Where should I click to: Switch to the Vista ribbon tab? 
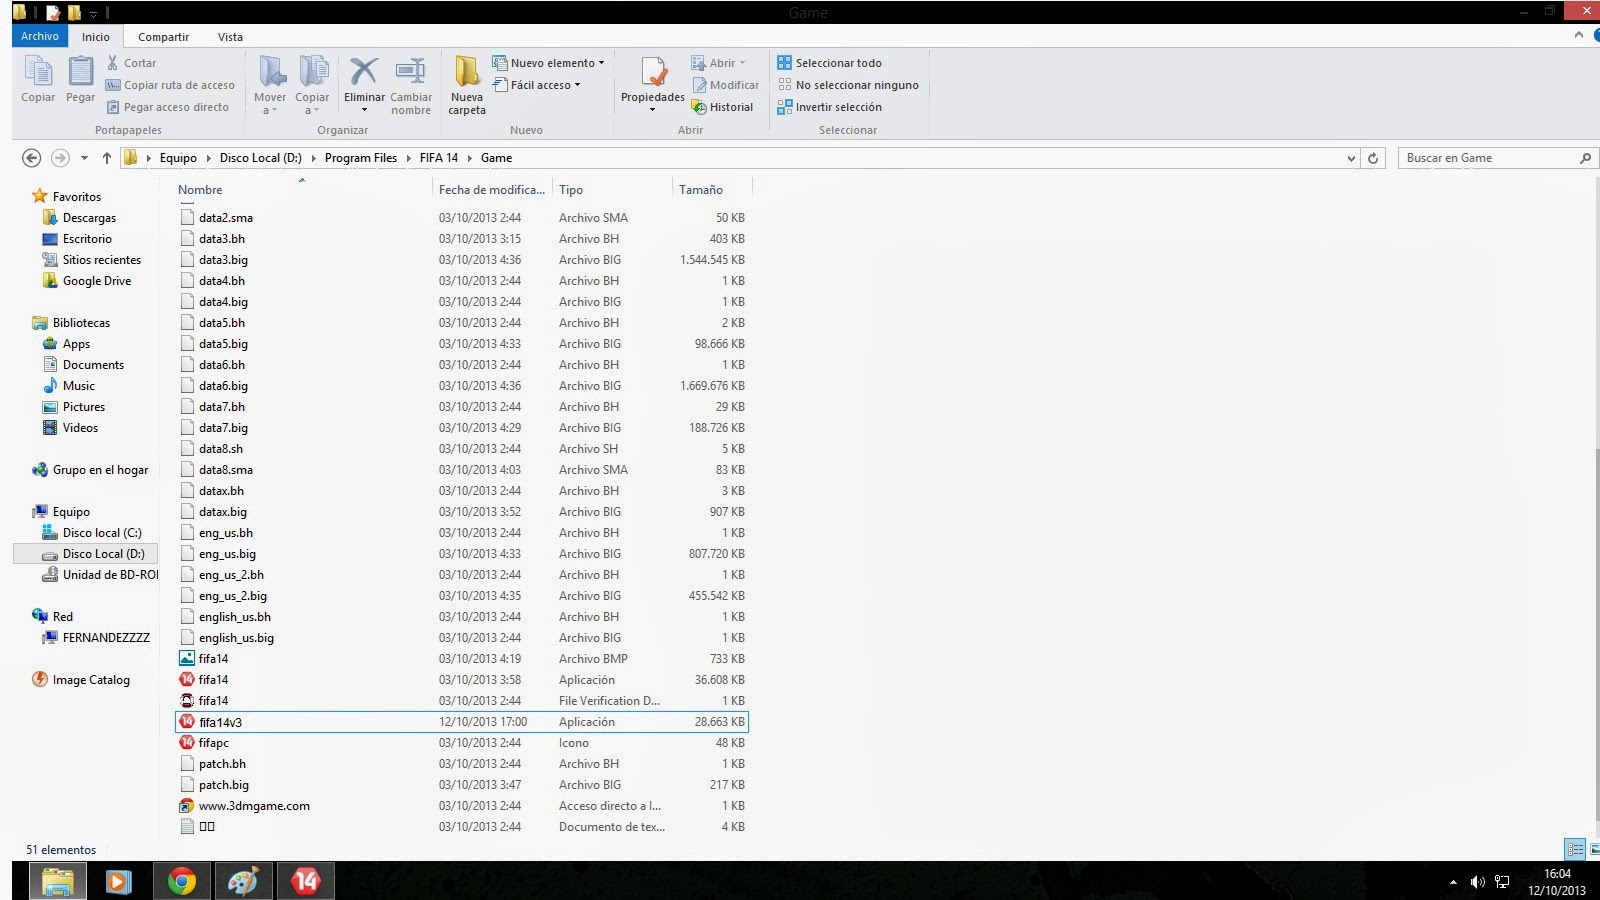click(x=230, y=37)
